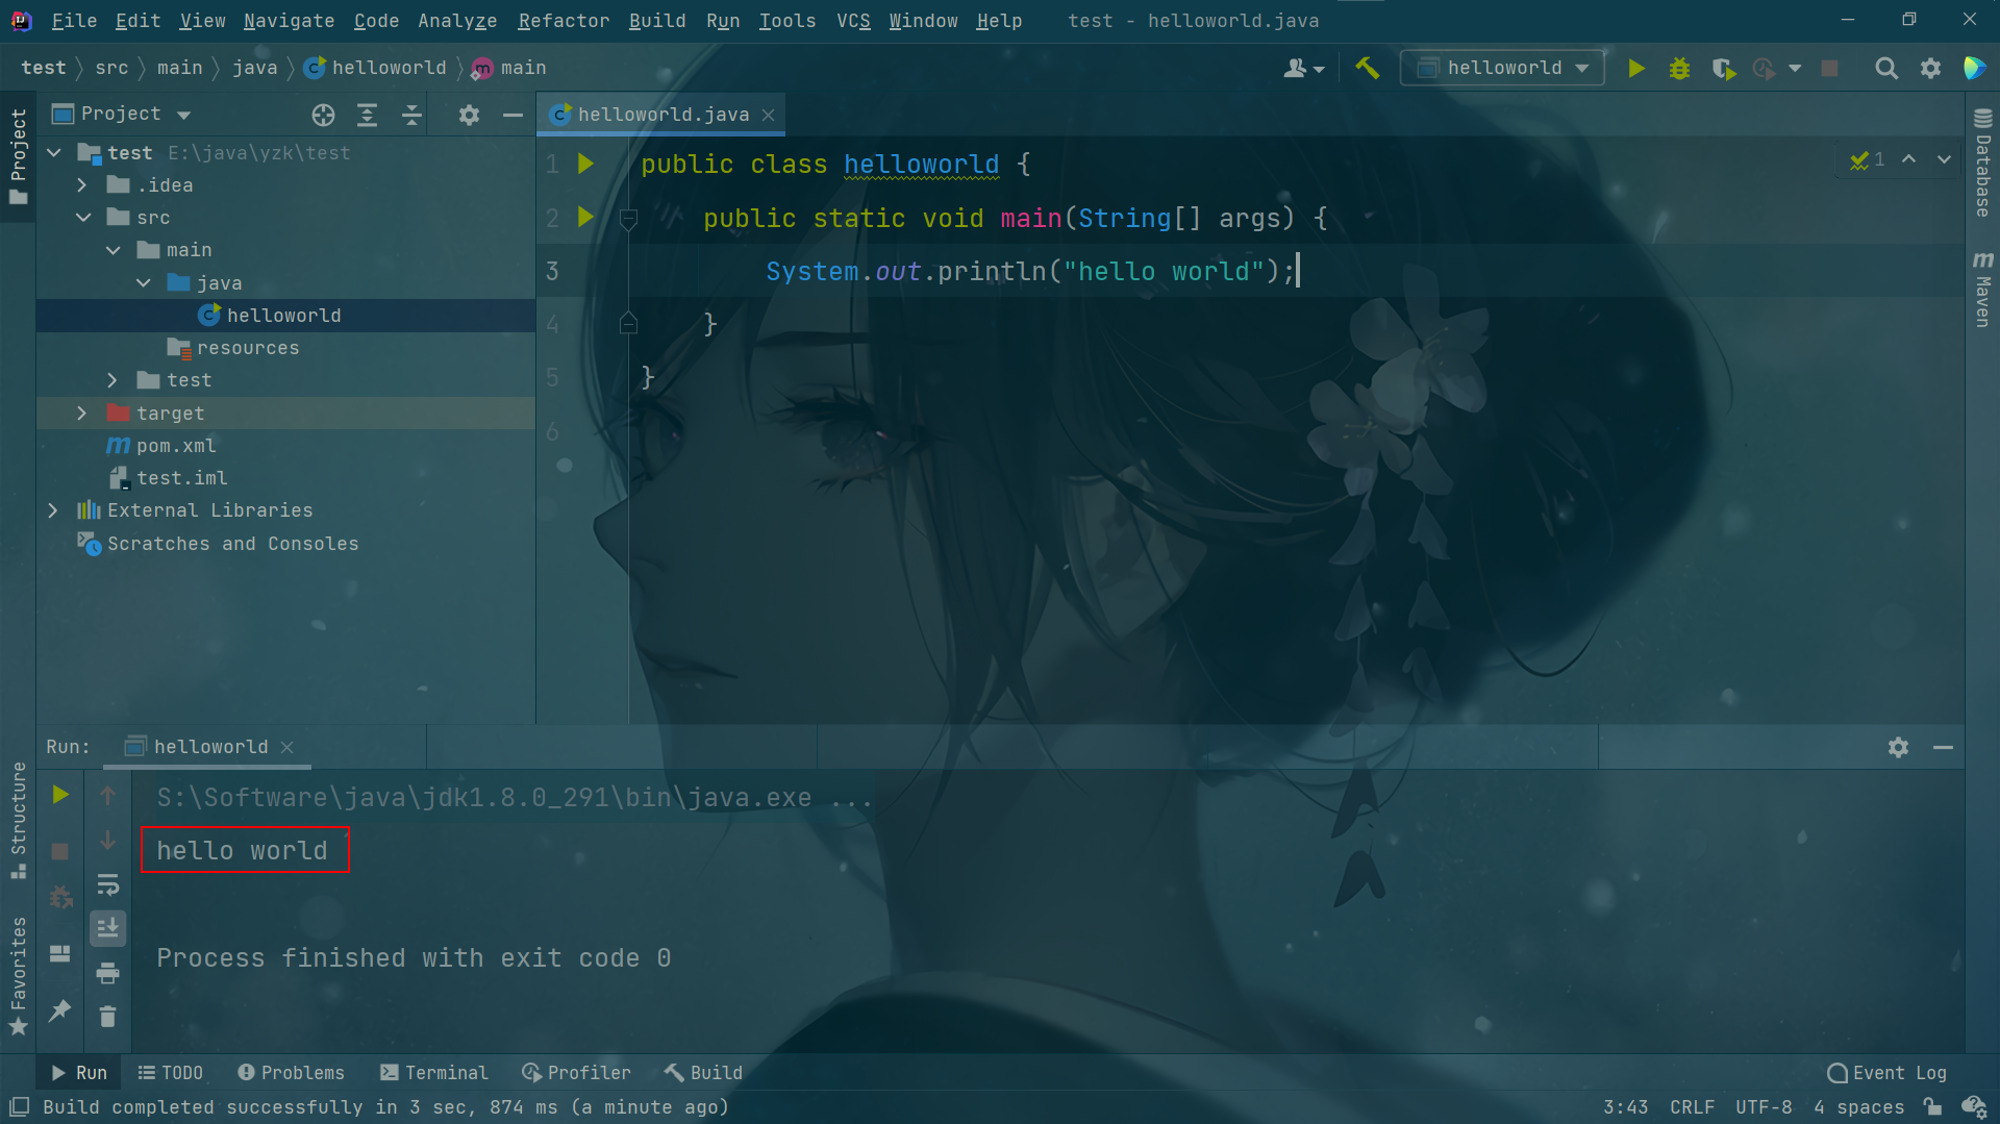Open the Analyze menu
This screenshot has width=2000, height=1124.
[457, 21]
